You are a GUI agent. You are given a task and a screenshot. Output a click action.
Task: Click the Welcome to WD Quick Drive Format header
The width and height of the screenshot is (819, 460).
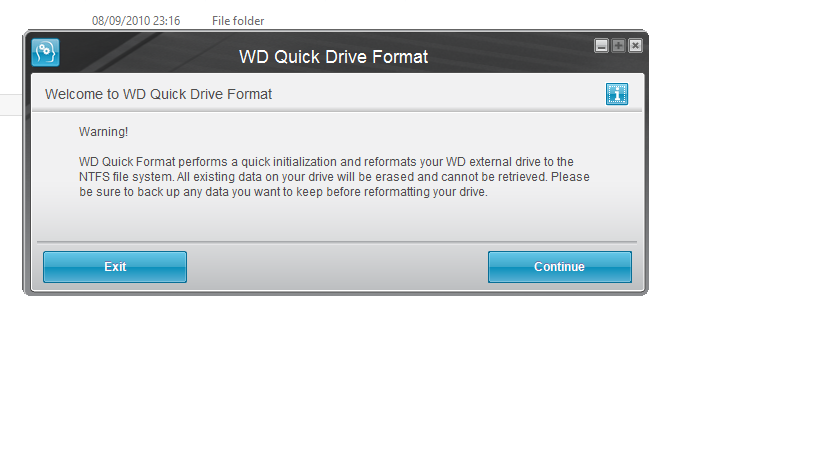coord(158,94)
